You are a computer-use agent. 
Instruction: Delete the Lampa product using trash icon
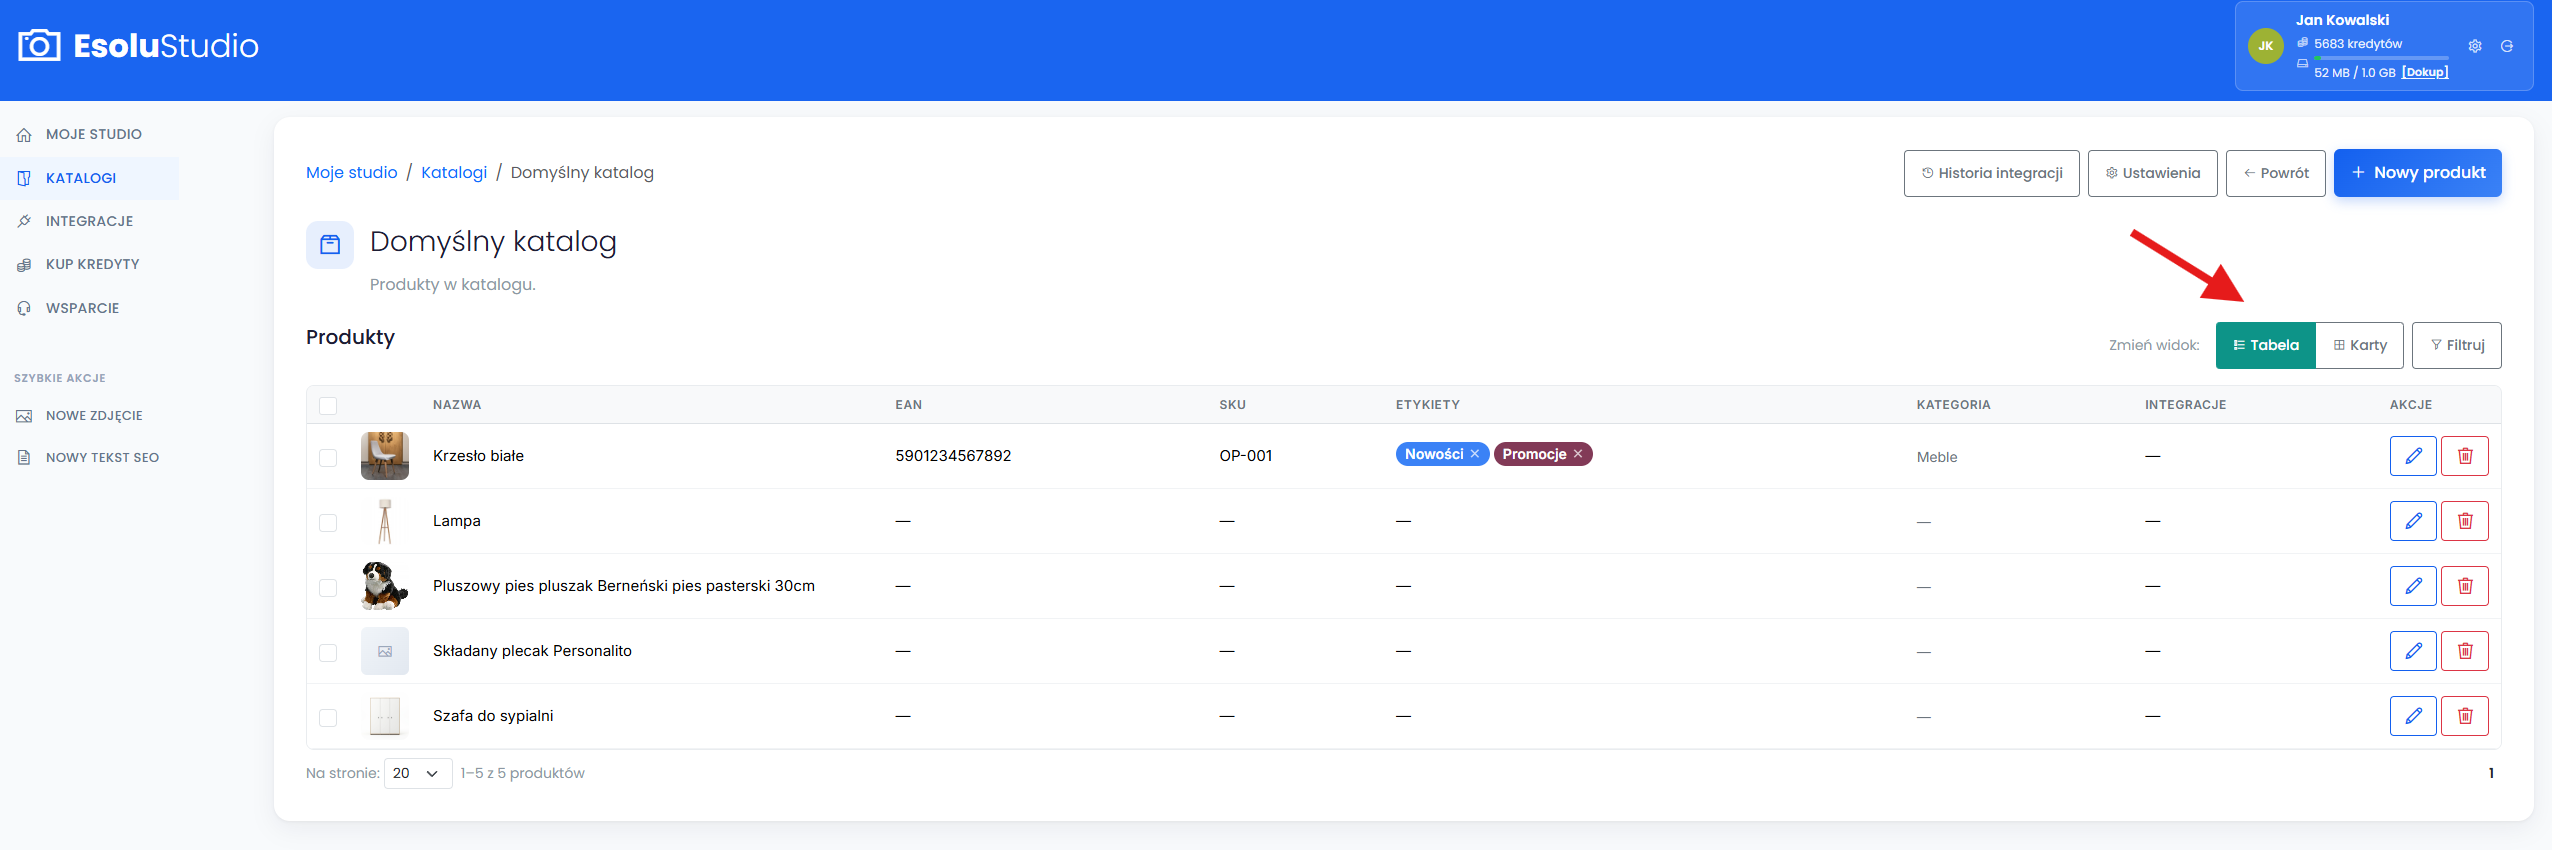[2465, 521]
